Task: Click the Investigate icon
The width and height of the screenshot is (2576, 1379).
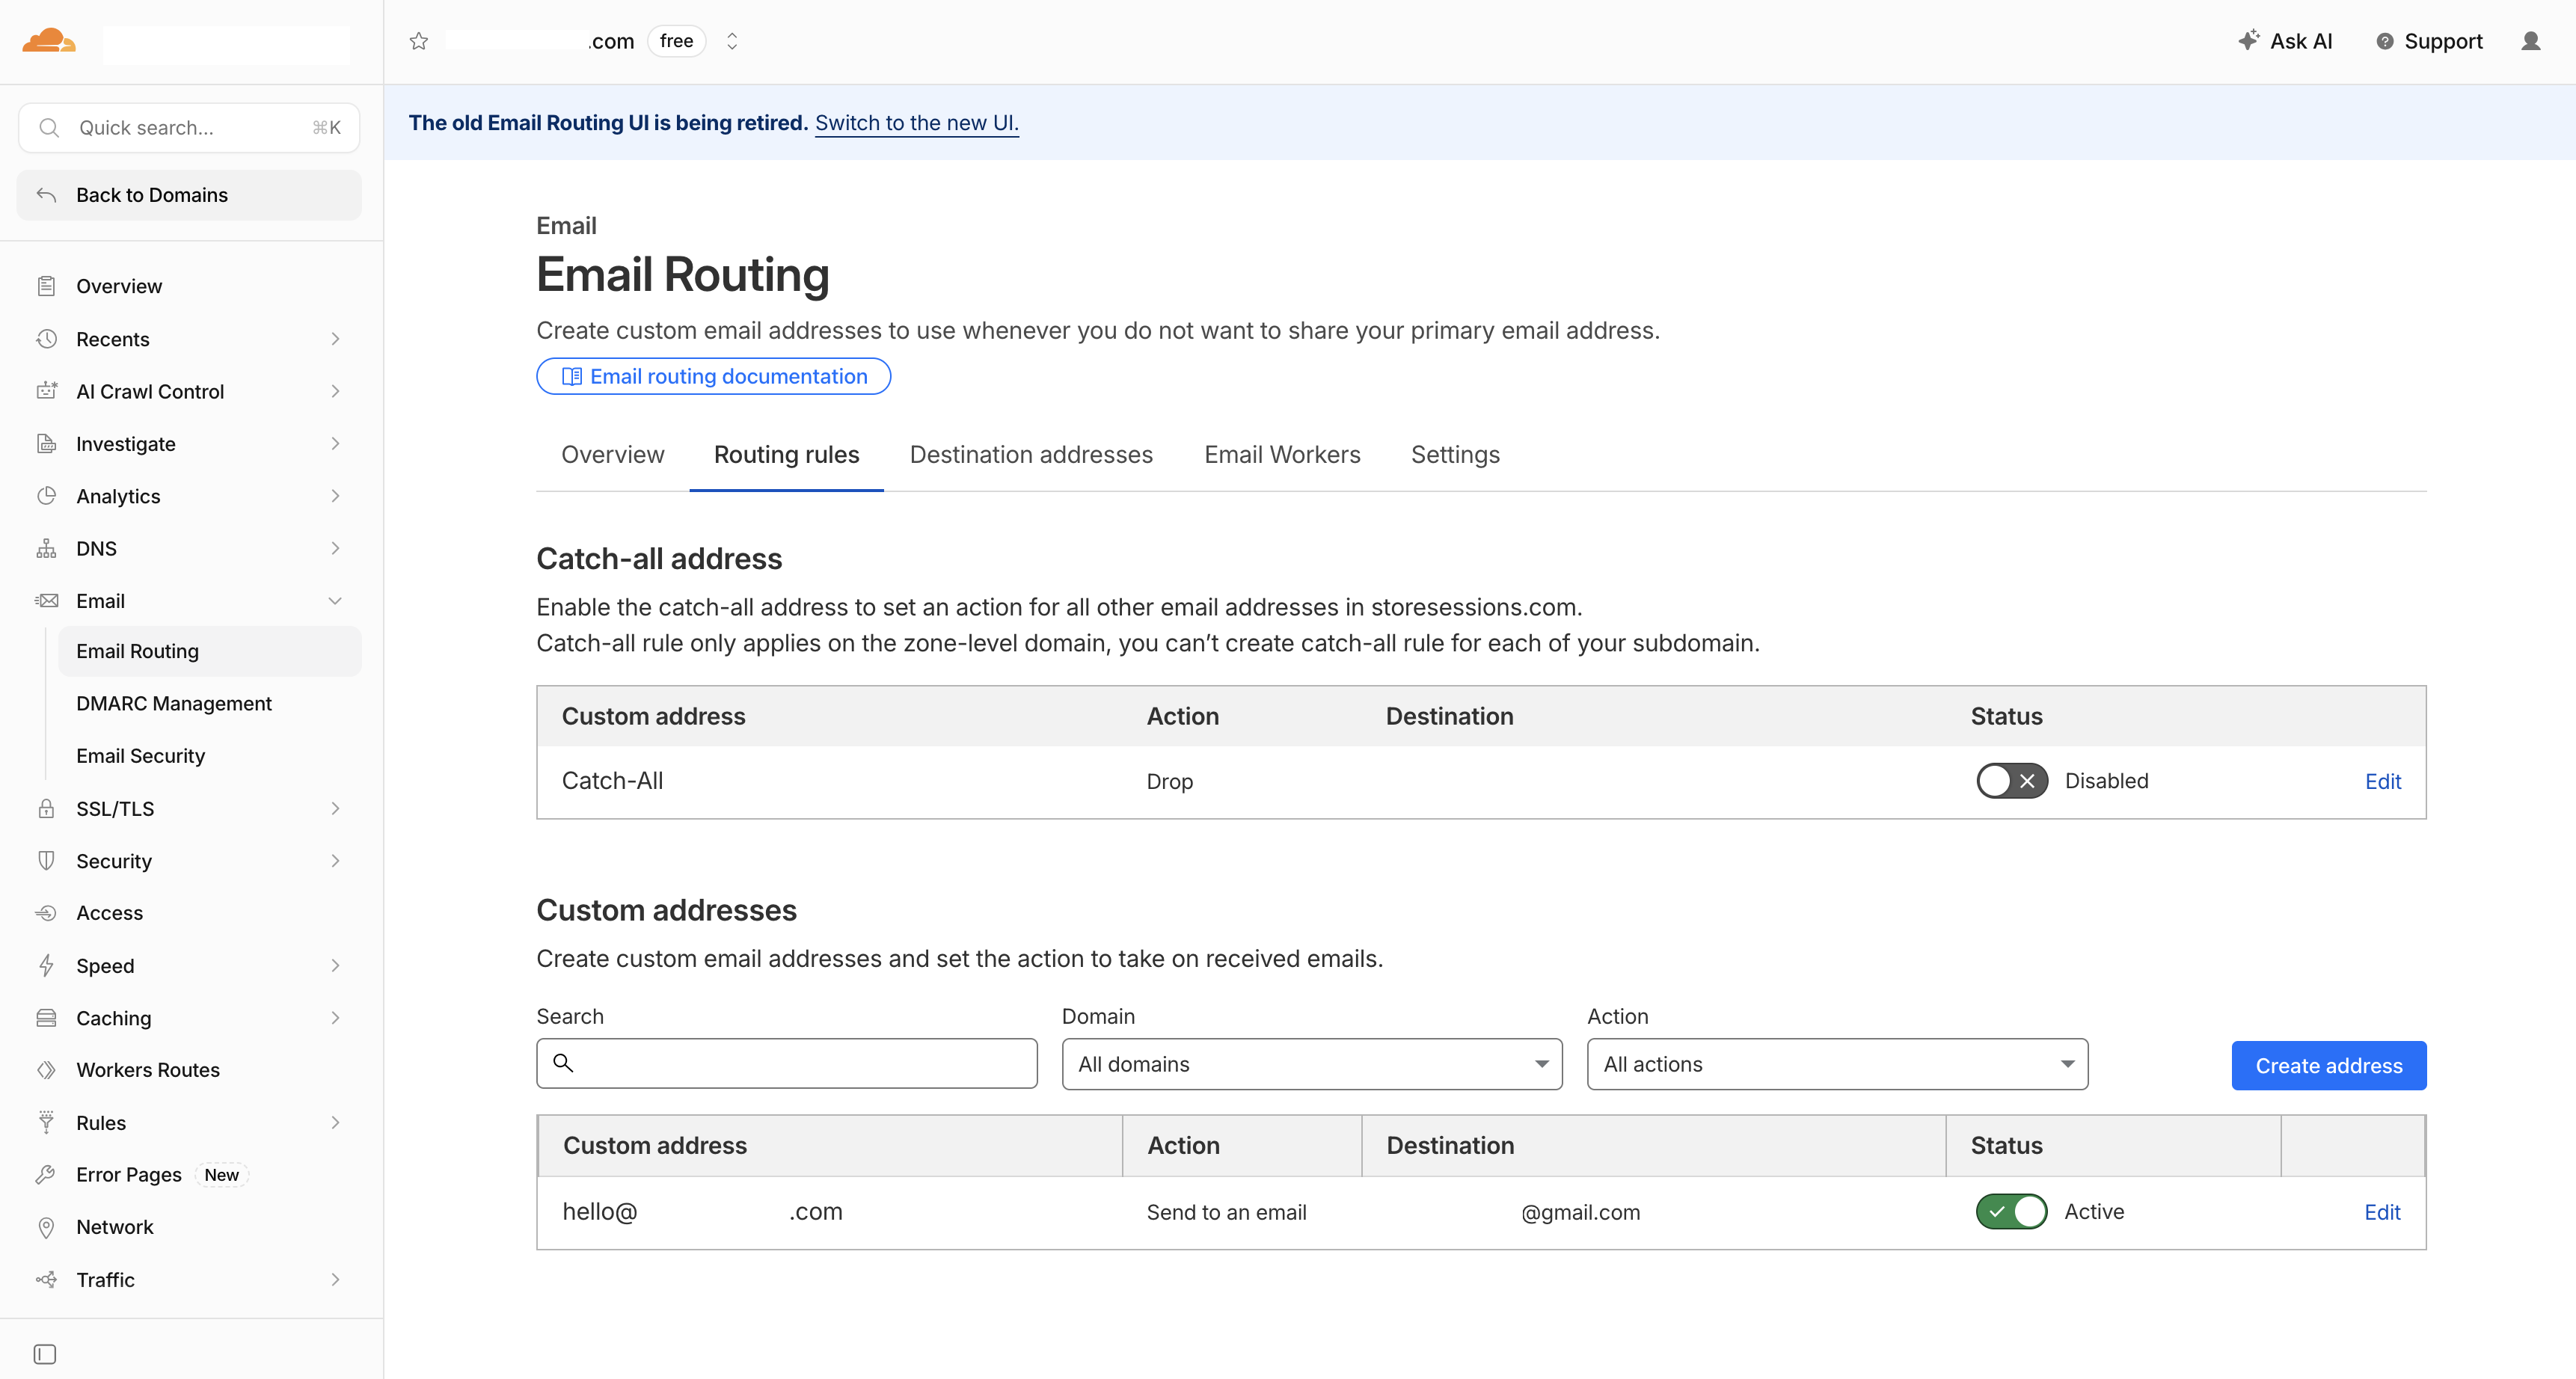Action: pos(46,443)
